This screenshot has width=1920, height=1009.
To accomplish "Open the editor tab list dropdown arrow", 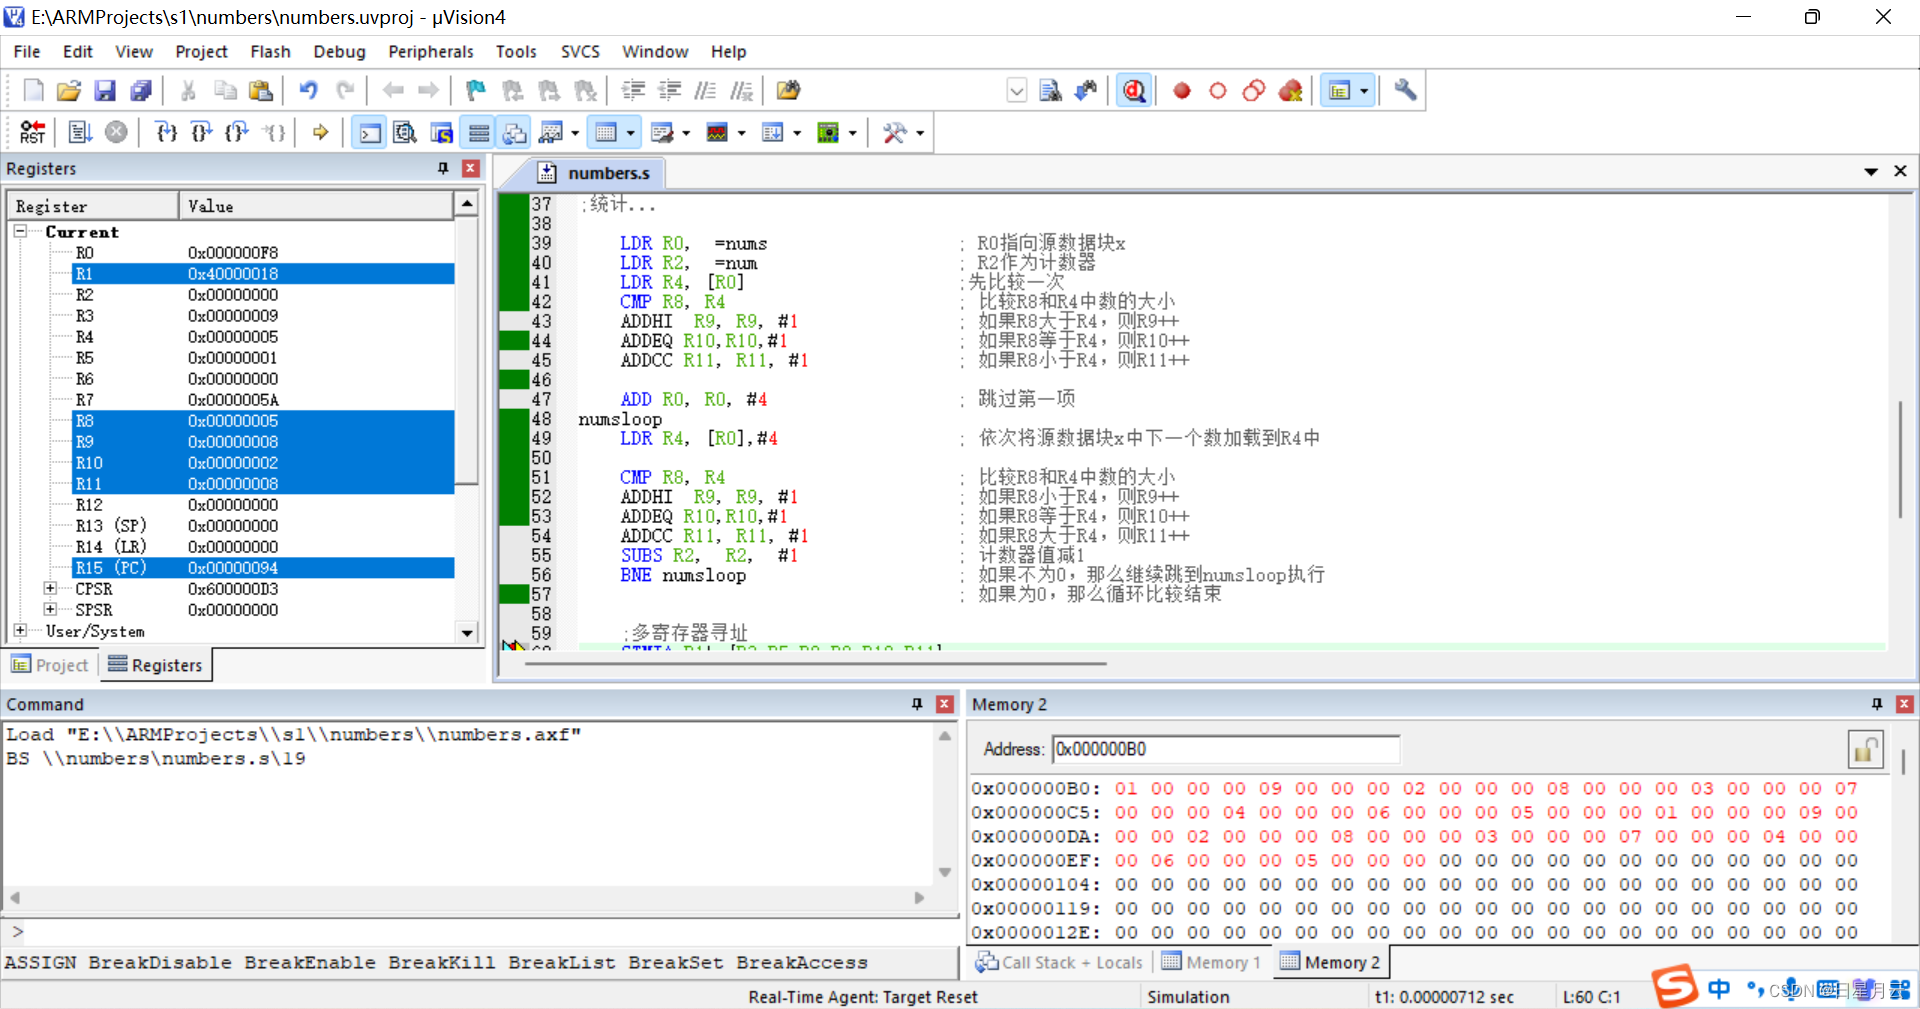I will point(1871,172).
